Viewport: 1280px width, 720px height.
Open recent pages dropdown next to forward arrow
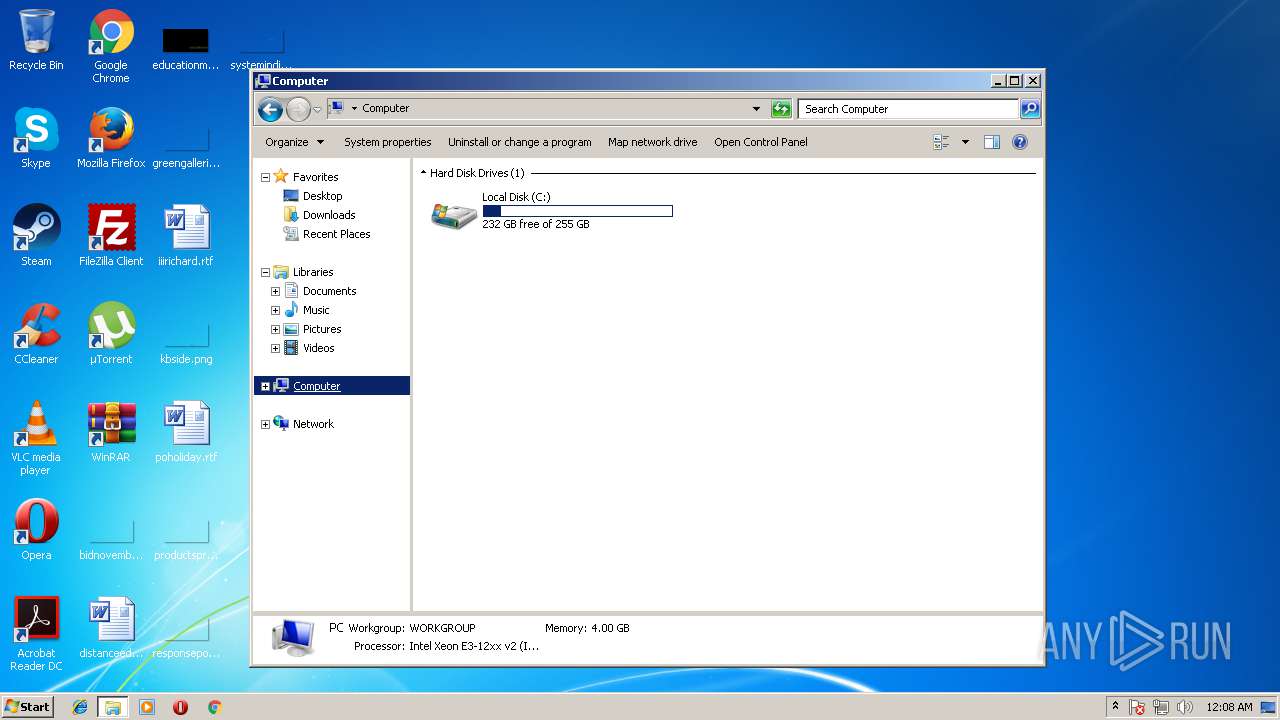click(x=318, y=109)
